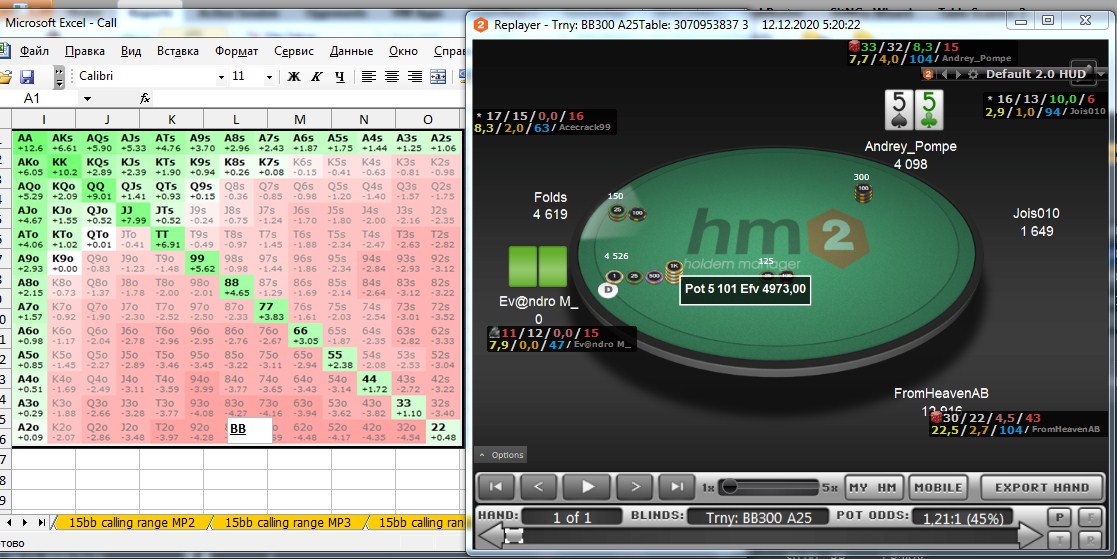This screenshot has height=559, width=1117.
Task: Expand the Options panel in Replayer
Action: (x=502, y=455)
